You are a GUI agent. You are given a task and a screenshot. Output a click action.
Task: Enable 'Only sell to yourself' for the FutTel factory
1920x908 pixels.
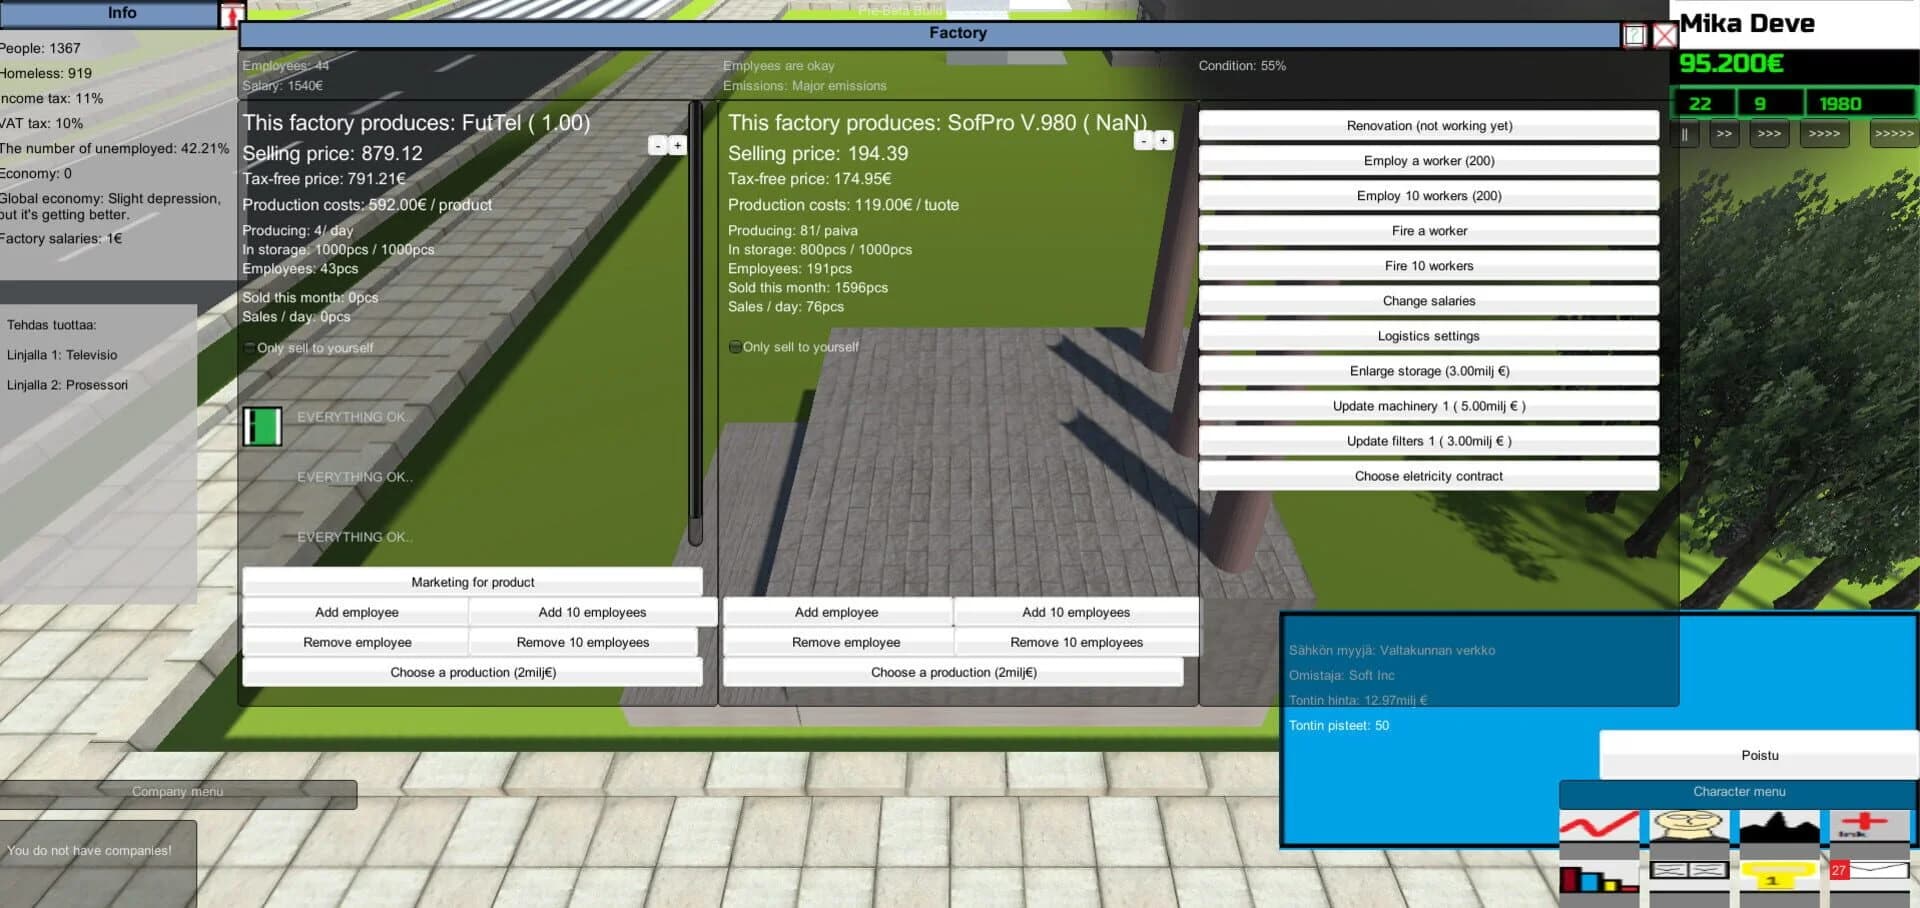249,347
